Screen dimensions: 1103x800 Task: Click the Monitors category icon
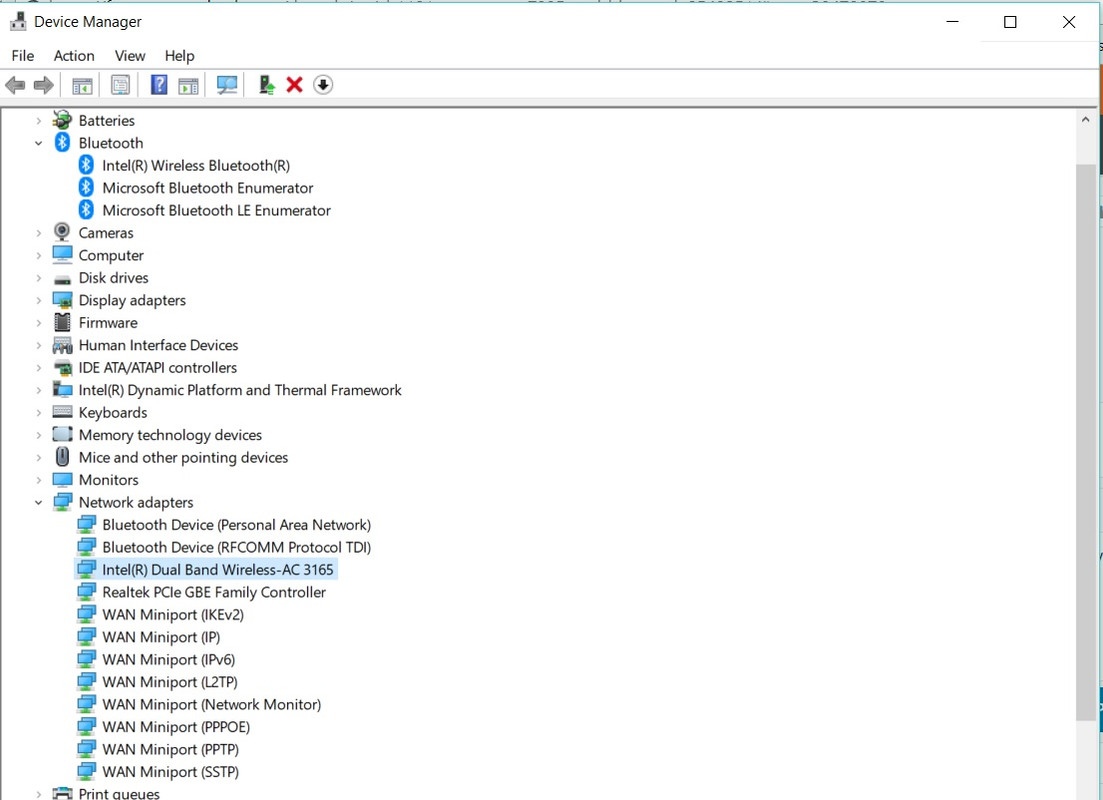(63, 480)
